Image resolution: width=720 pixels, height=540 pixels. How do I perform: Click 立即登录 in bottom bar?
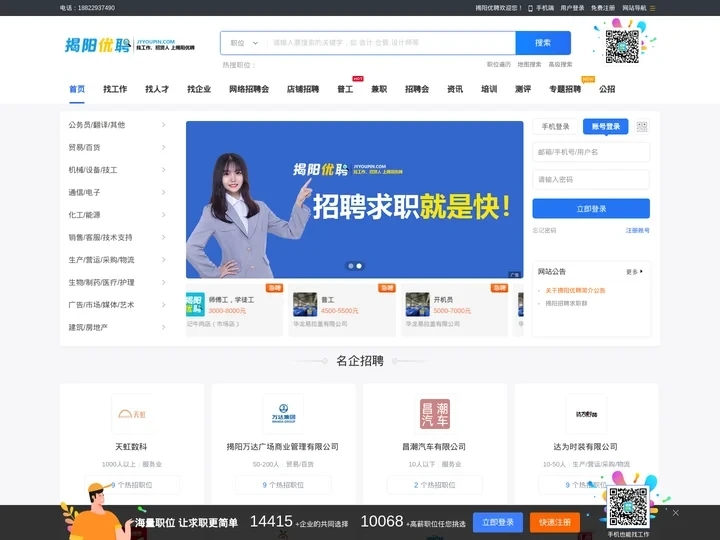[498, 523]
